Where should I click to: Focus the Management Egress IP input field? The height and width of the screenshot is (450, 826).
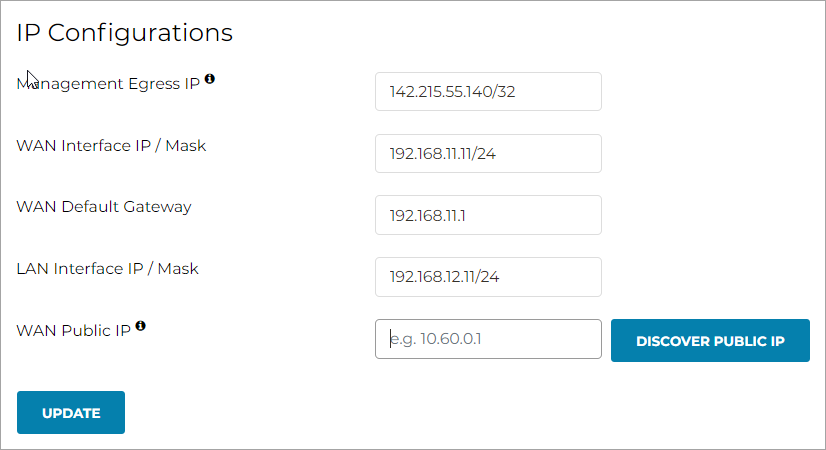click(x=488, y=92)
